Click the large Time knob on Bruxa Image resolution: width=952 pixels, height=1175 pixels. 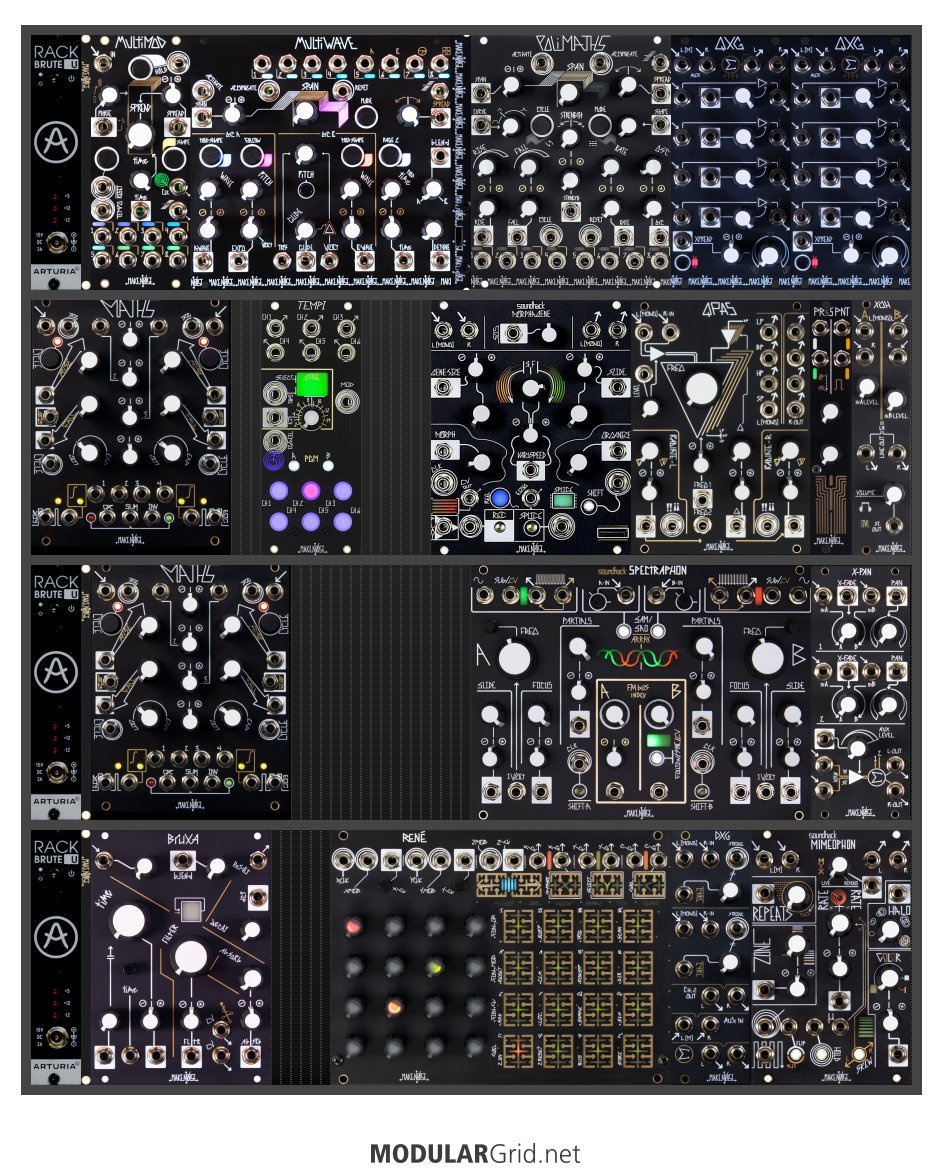point(129,922)
